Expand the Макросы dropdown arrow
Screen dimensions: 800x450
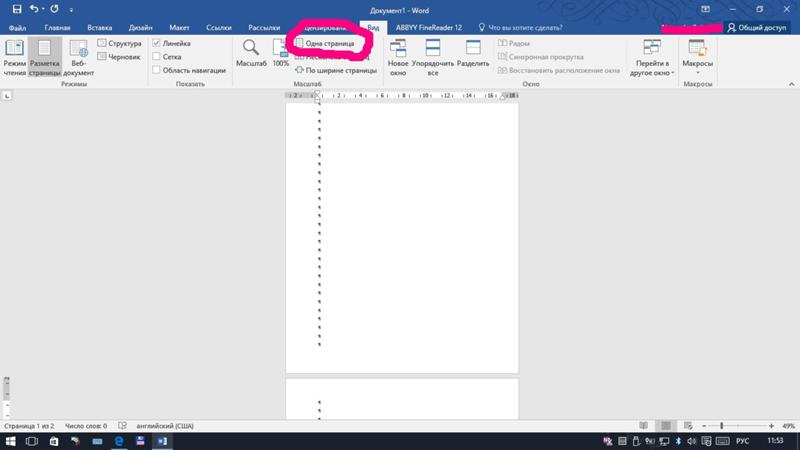697,72
